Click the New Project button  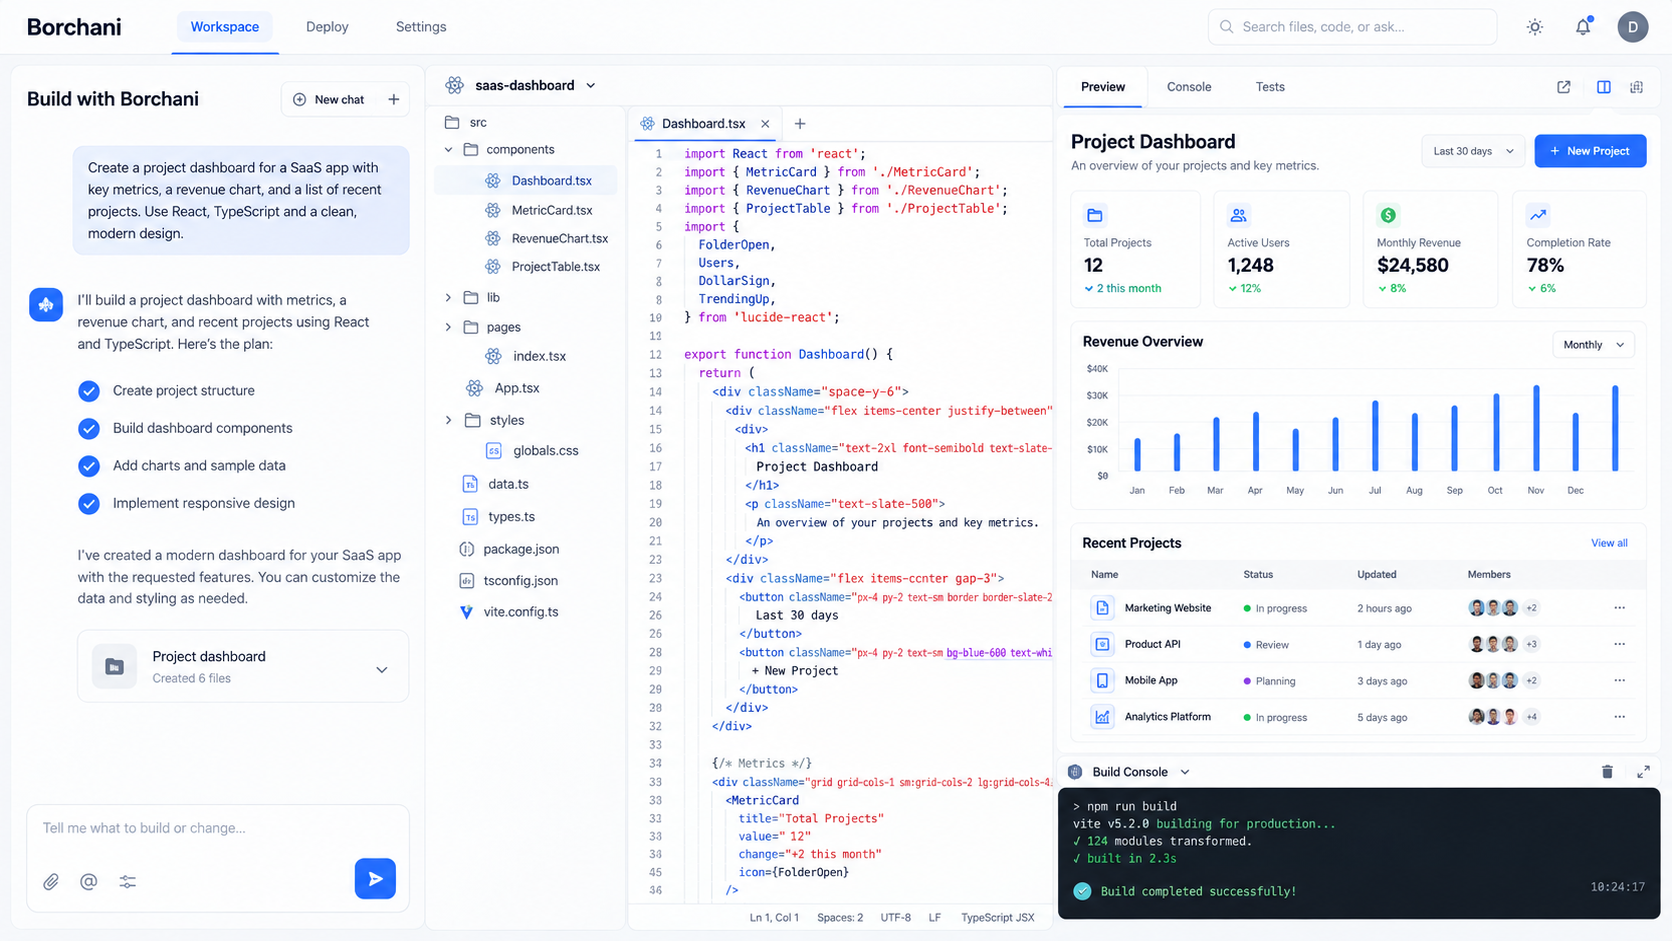[1590, 151]
